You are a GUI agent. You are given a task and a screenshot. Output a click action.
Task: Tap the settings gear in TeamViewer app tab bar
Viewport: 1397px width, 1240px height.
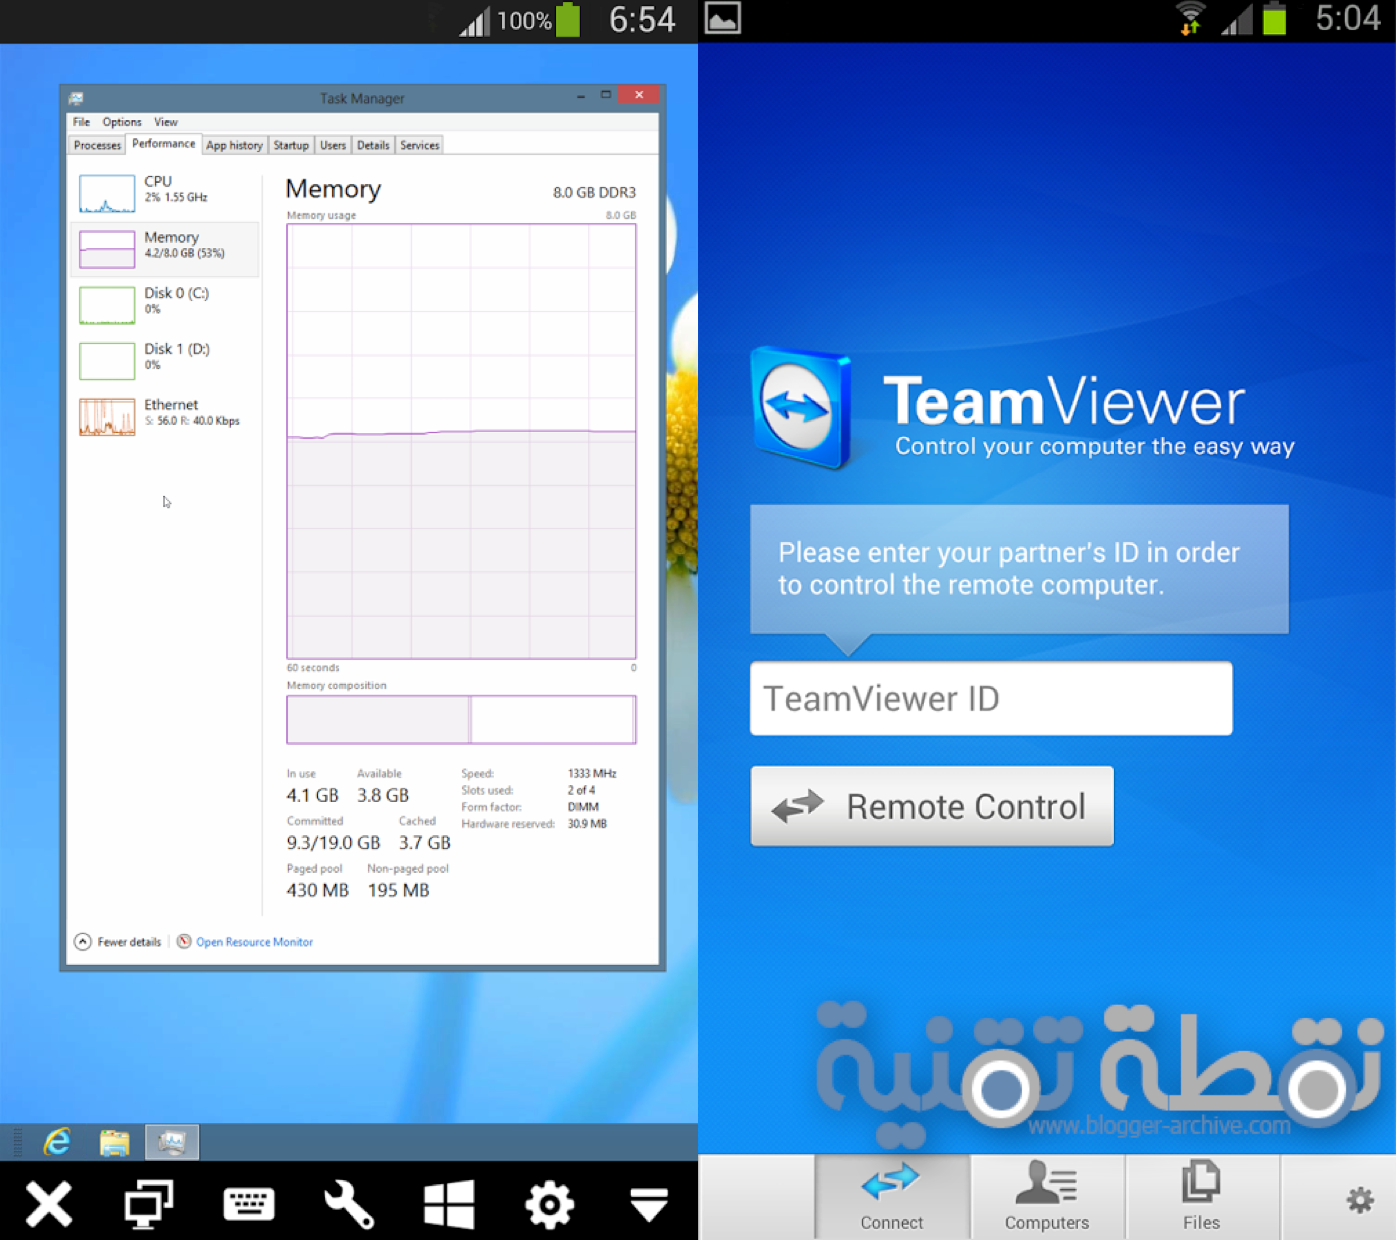click(x=1359, y=1199)
